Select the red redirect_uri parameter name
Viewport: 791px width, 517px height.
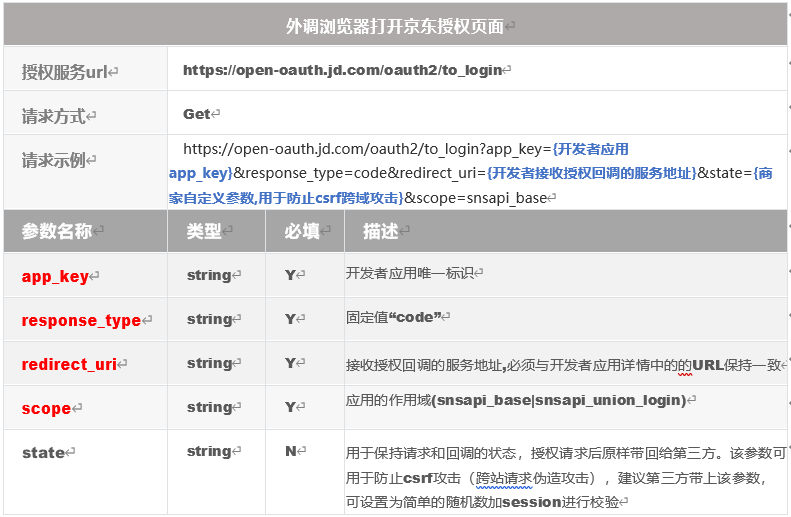click(x=70, y=365)
